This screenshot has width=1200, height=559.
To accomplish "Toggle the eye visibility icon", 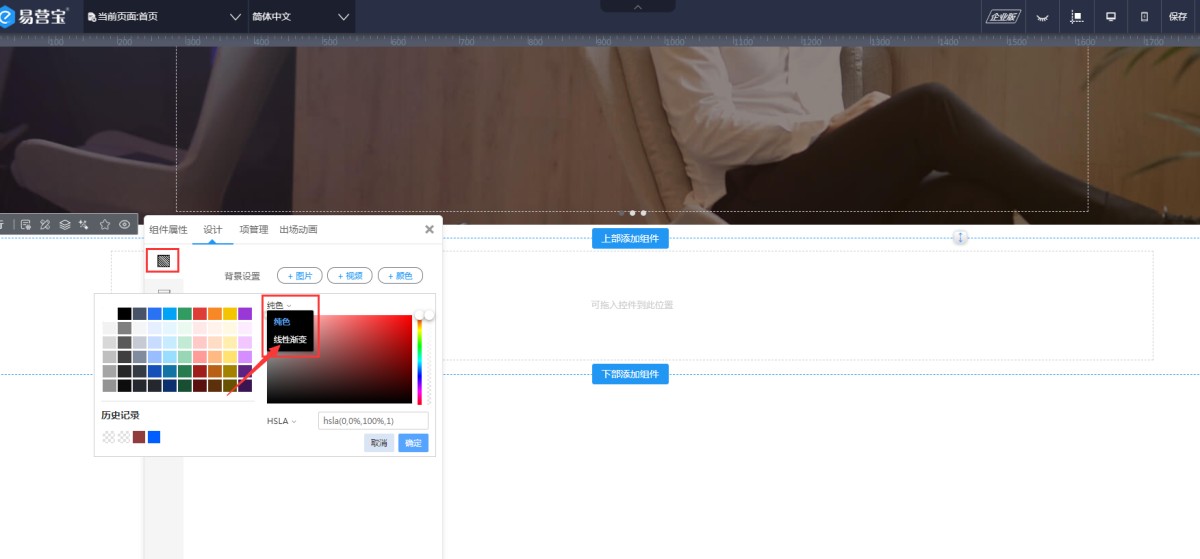I will tap(125, 224).
